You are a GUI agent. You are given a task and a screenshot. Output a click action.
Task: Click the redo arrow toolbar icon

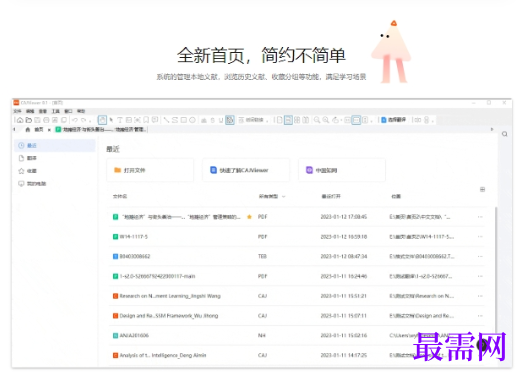tap(83, 120)
